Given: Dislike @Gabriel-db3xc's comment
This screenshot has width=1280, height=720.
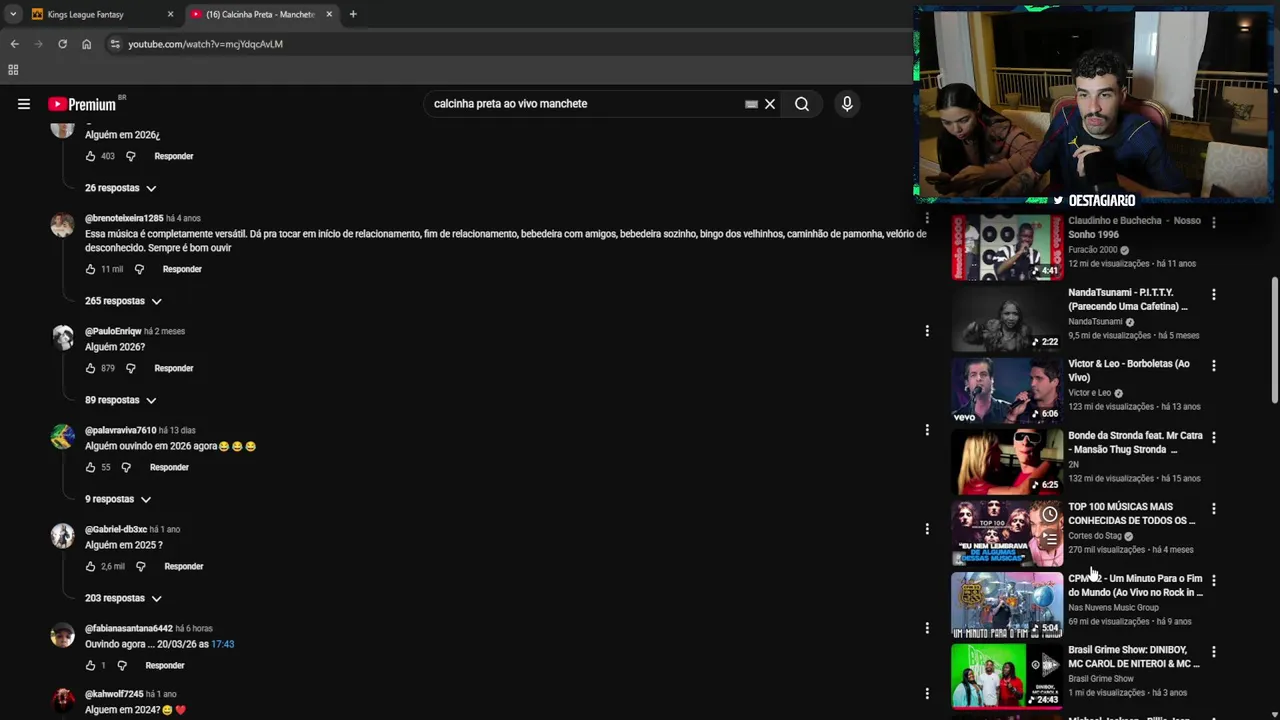Looking at the screenshot, I should click(140, 566).
